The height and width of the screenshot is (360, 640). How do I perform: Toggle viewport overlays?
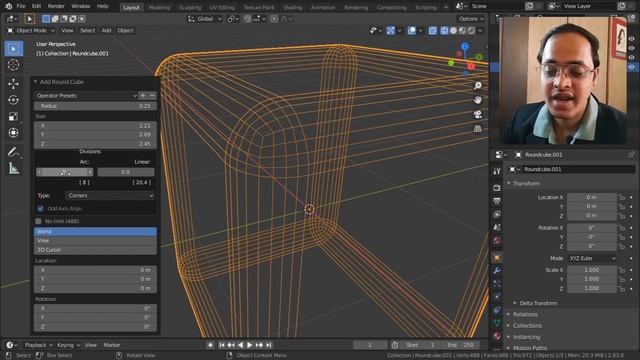pyautogui.click(x=411, y=30)
